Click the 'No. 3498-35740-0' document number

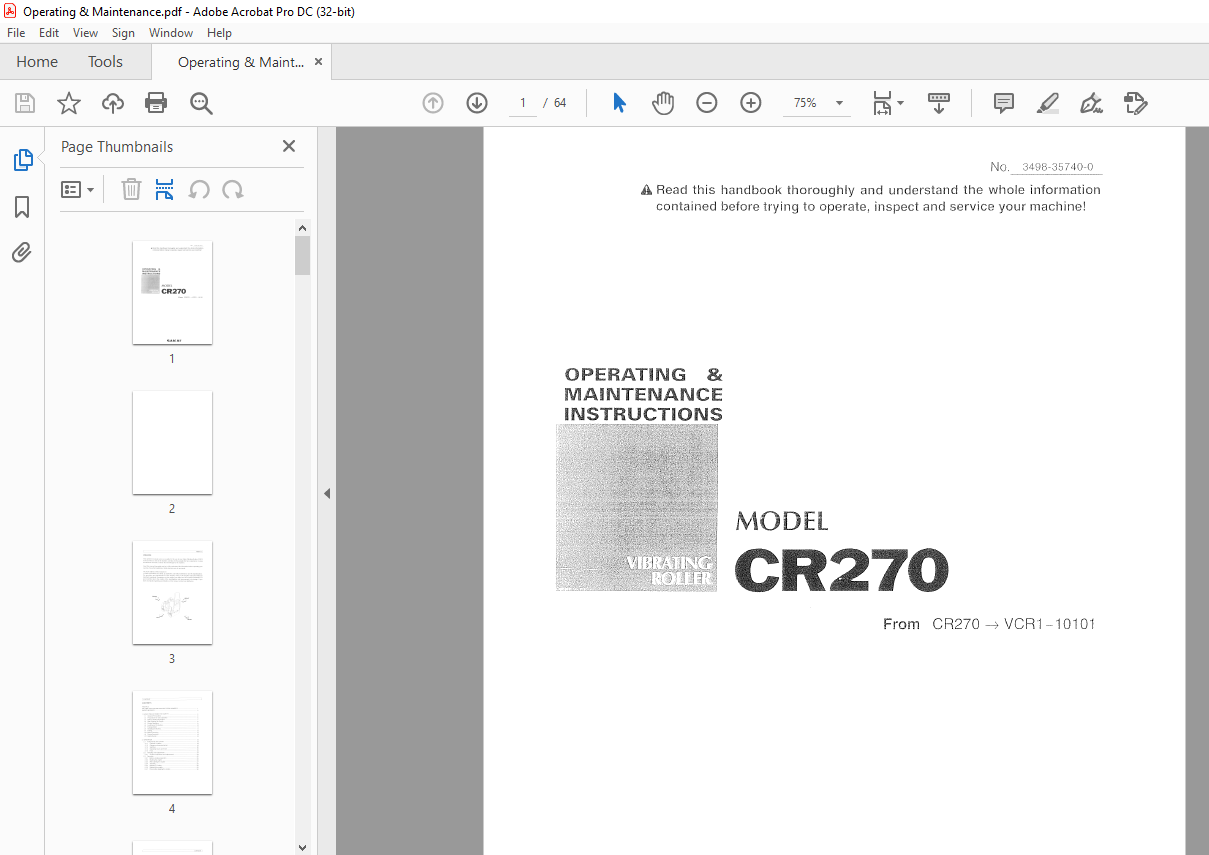pyautogui.click(x=1046, y=167)
